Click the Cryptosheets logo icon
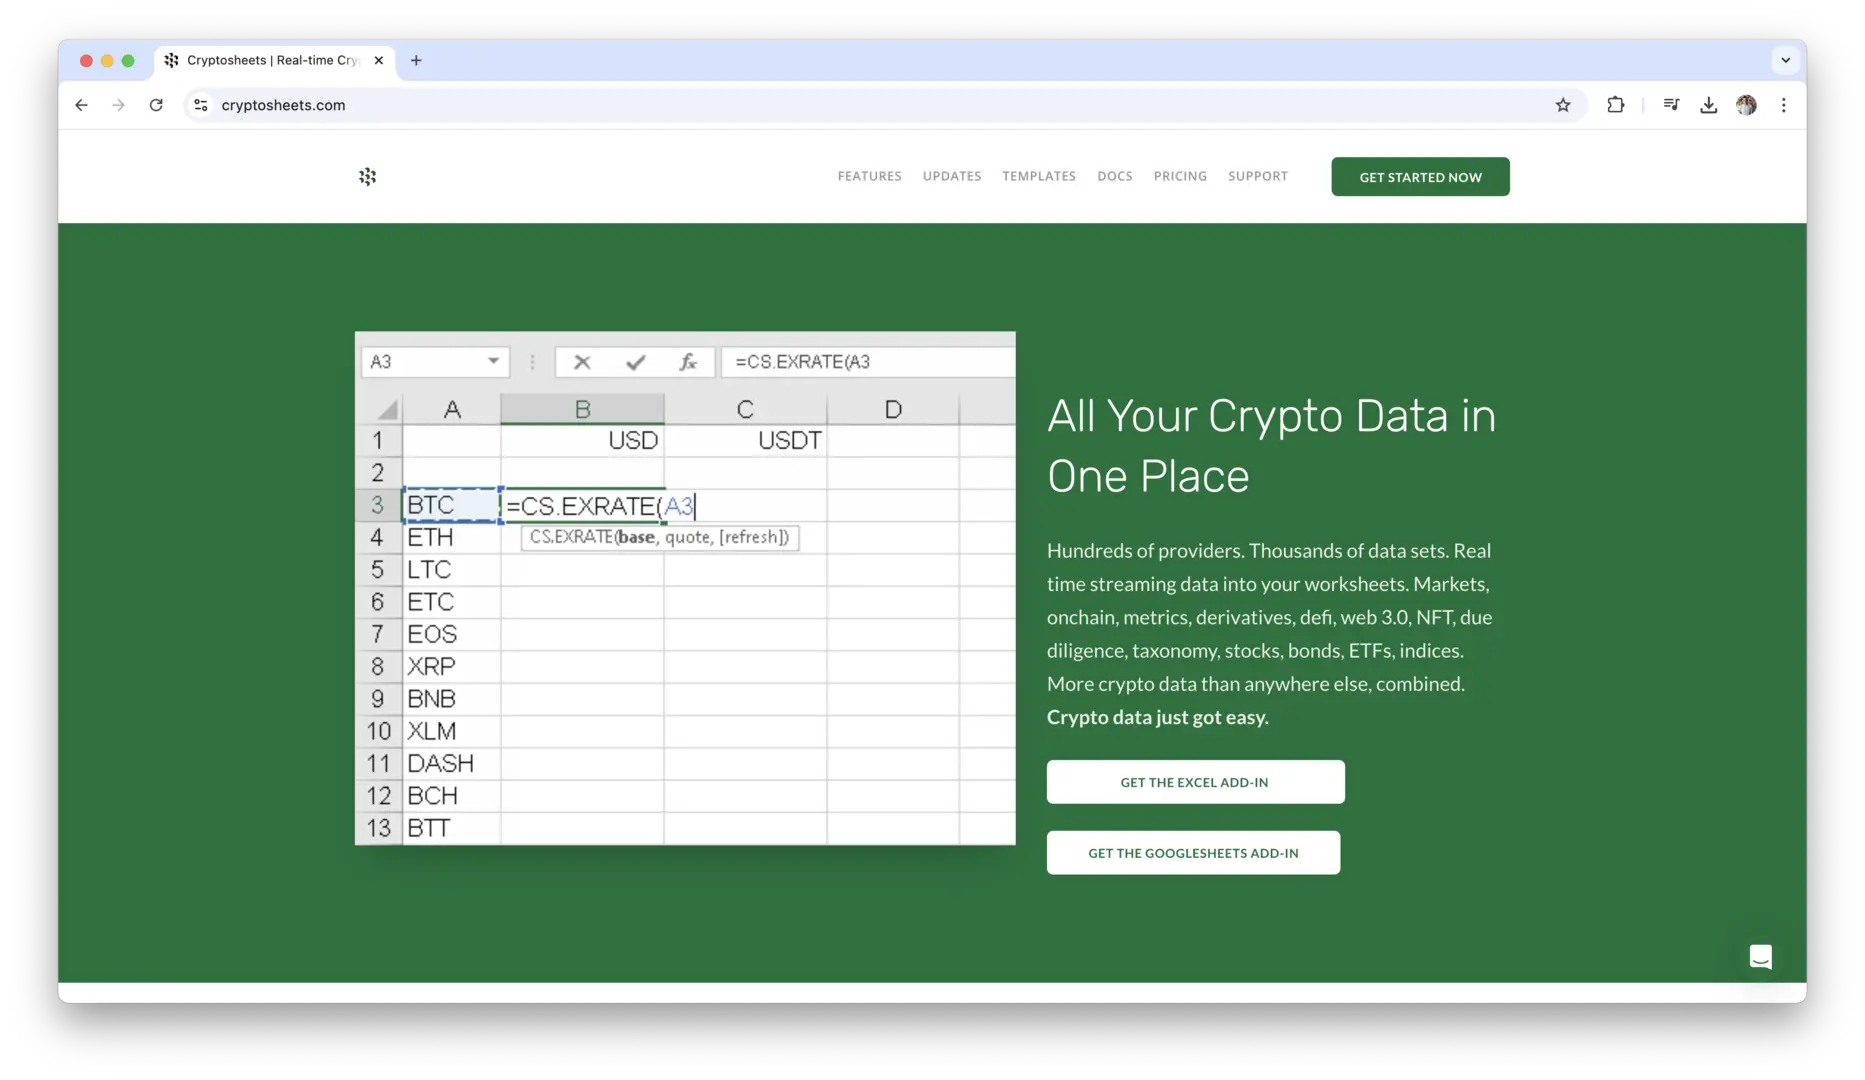Image resolution: width=1865 pixels, height=1080 pixels. click(368, 177)
